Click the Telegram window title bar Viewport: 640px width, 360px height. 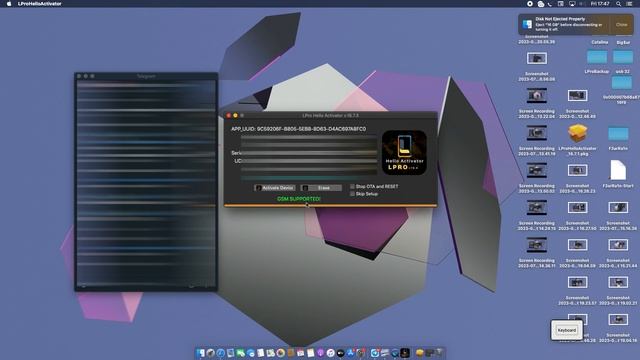point(146,76)
